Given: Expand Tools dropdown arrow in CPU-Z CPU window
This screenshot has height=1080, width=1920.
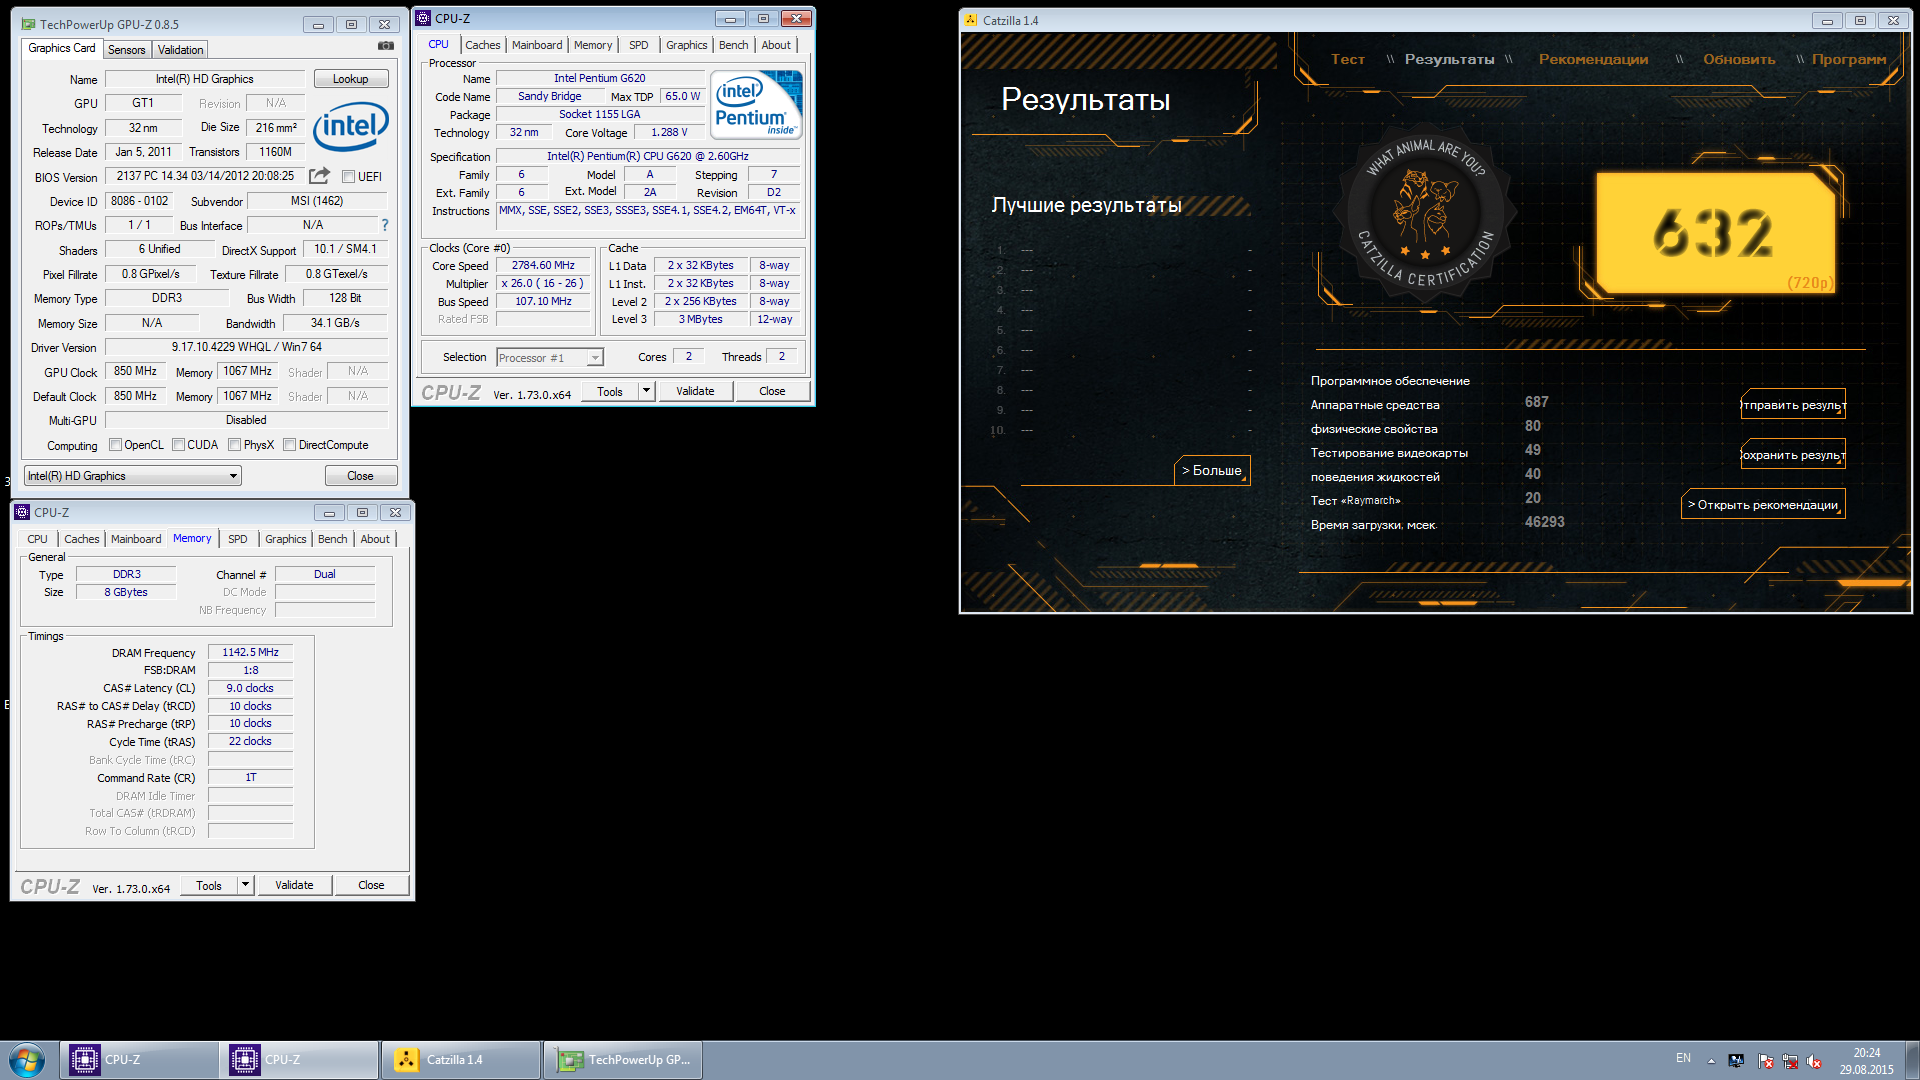Looking at the screenshot, I should (646, 391).
